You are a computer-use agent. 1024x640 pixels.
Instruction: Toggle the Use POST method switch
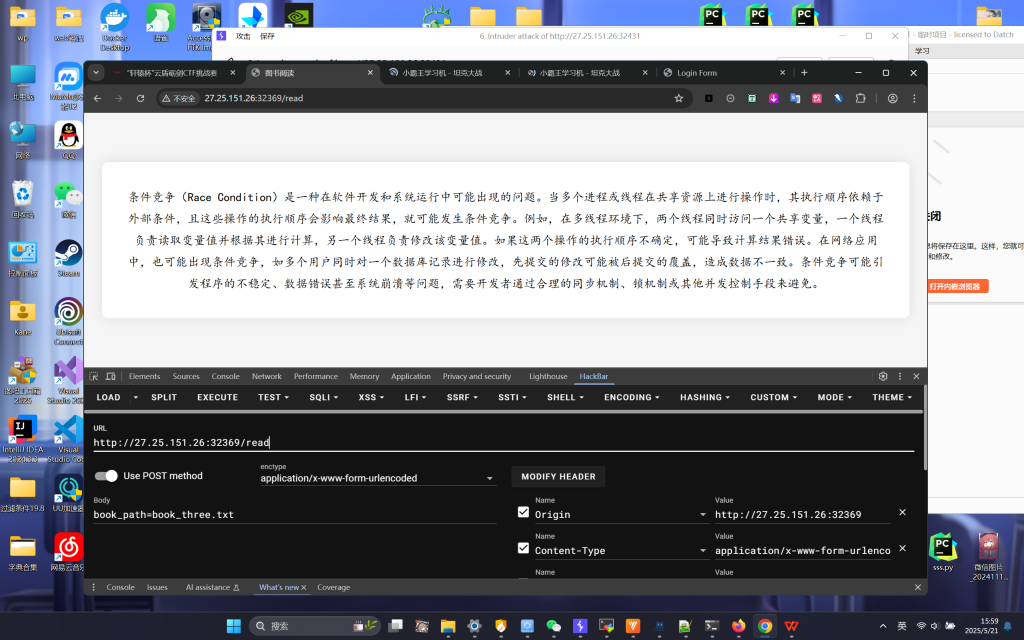[x=106, y=475]
